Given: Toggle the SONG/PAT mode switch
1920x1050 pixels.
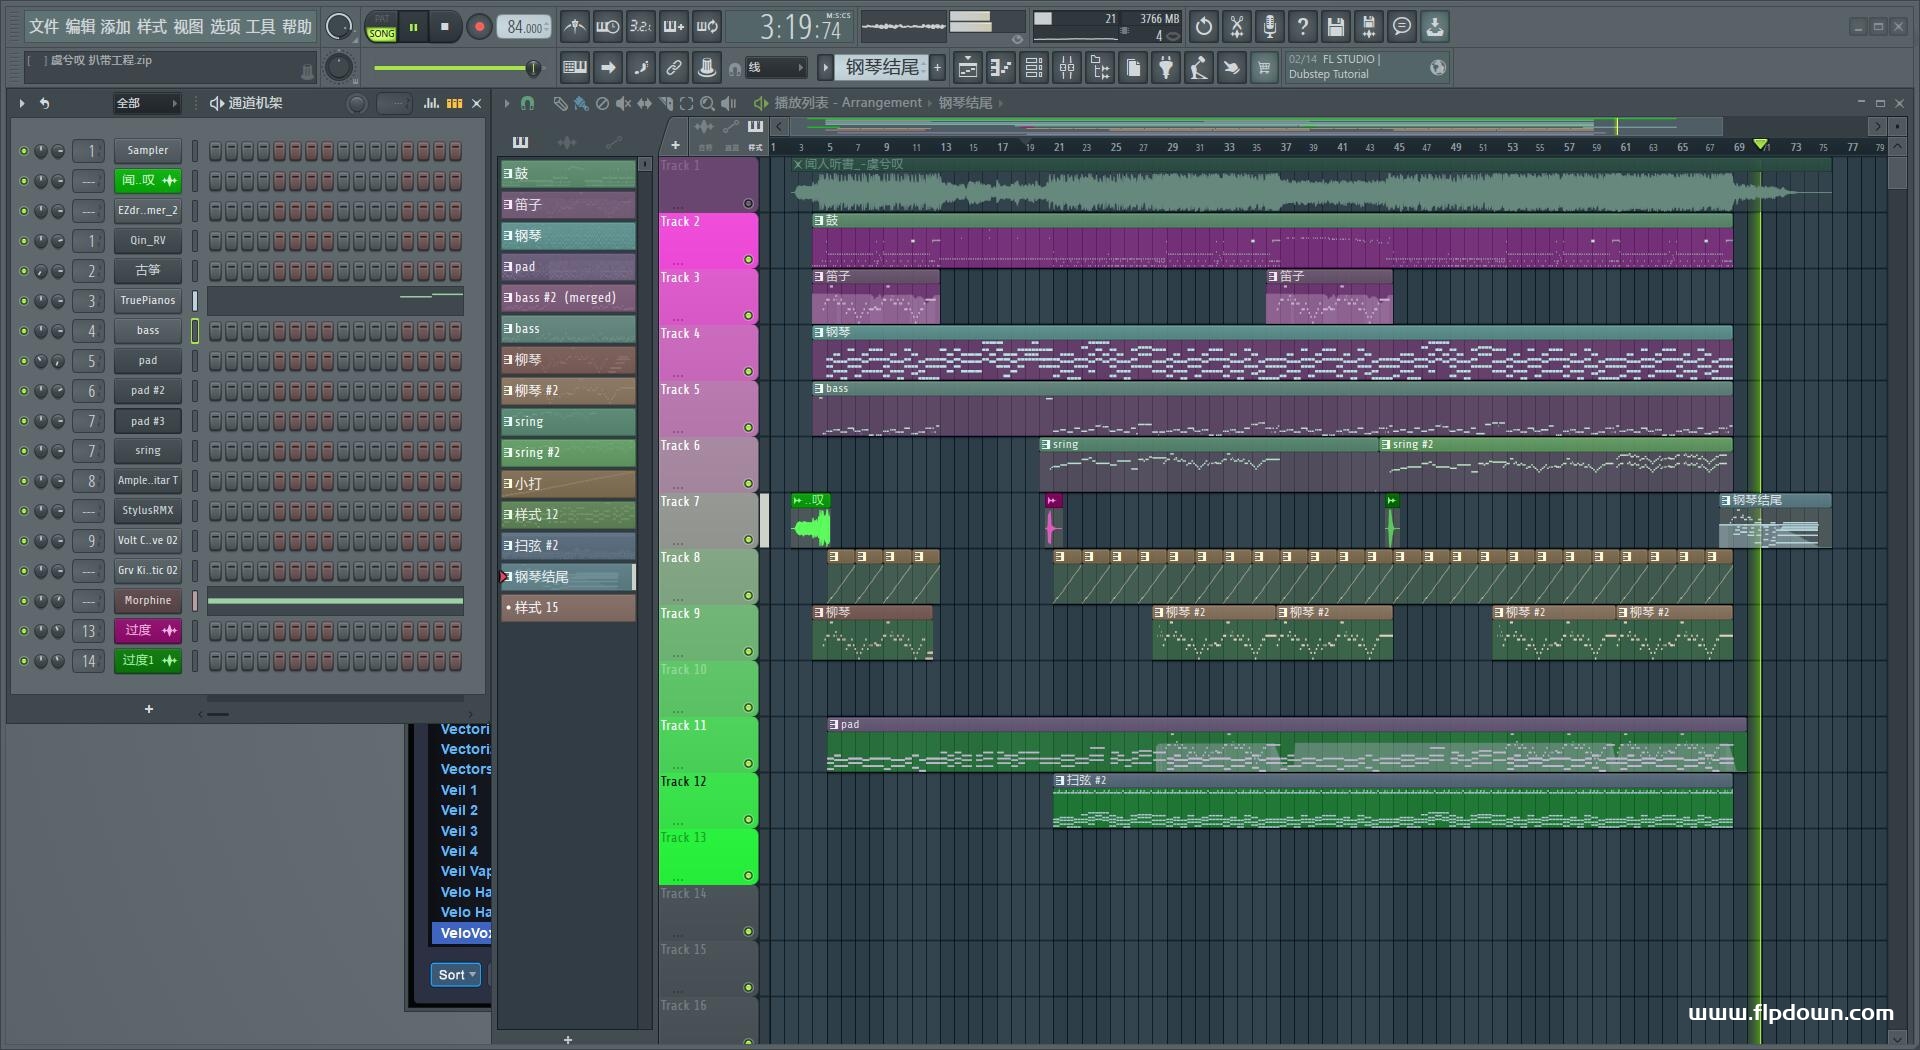Looking at the screenshot, I should point(381,27).
